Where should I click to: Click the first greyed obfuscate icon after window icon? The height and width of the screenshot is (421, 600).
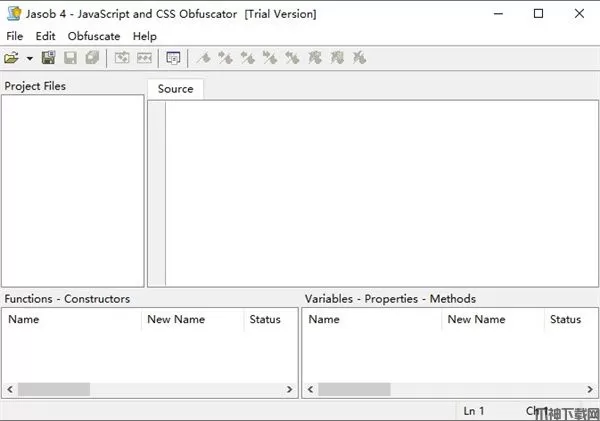pyautogui.click(x=204, y=58)
